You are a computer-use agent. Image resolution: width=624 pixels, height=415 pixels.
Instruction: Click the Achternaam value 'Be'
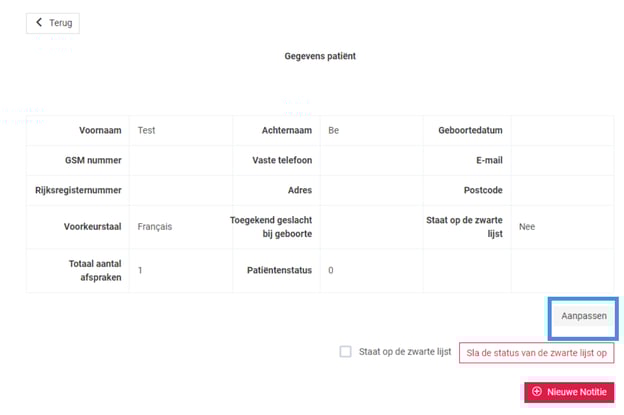(x=333, y=130)
